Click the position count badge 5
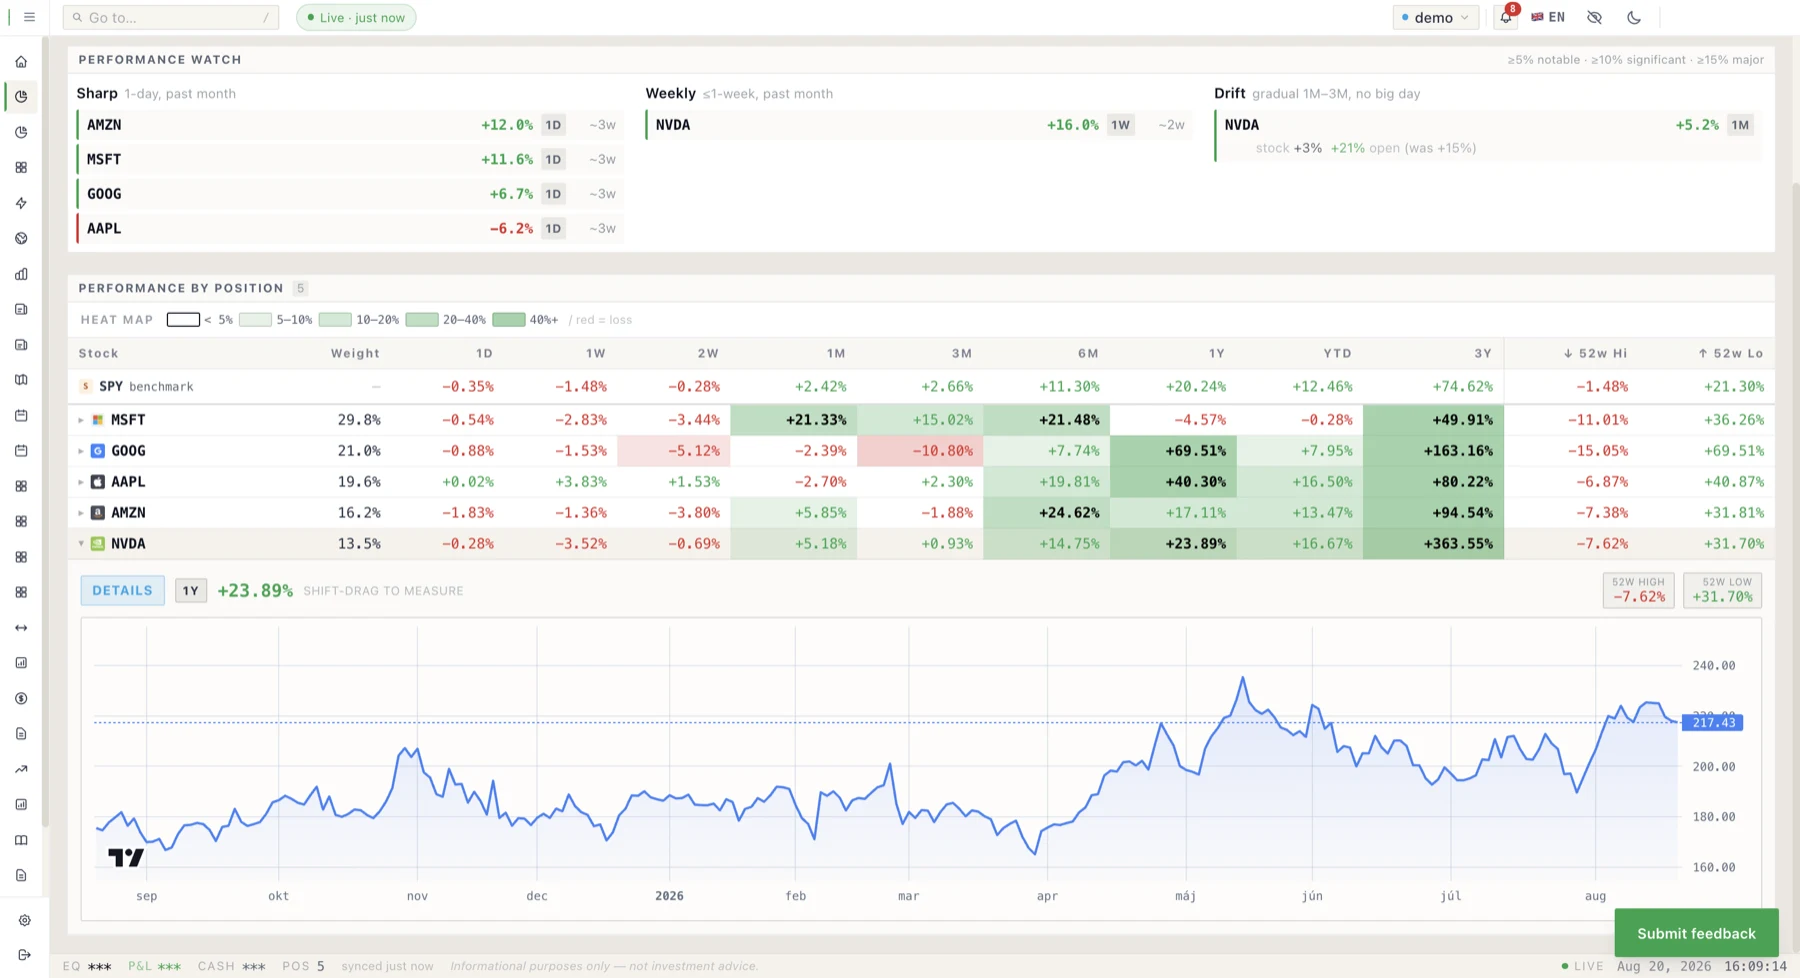Viewport: 1800px width, 978px height. [x=300, y=288]
